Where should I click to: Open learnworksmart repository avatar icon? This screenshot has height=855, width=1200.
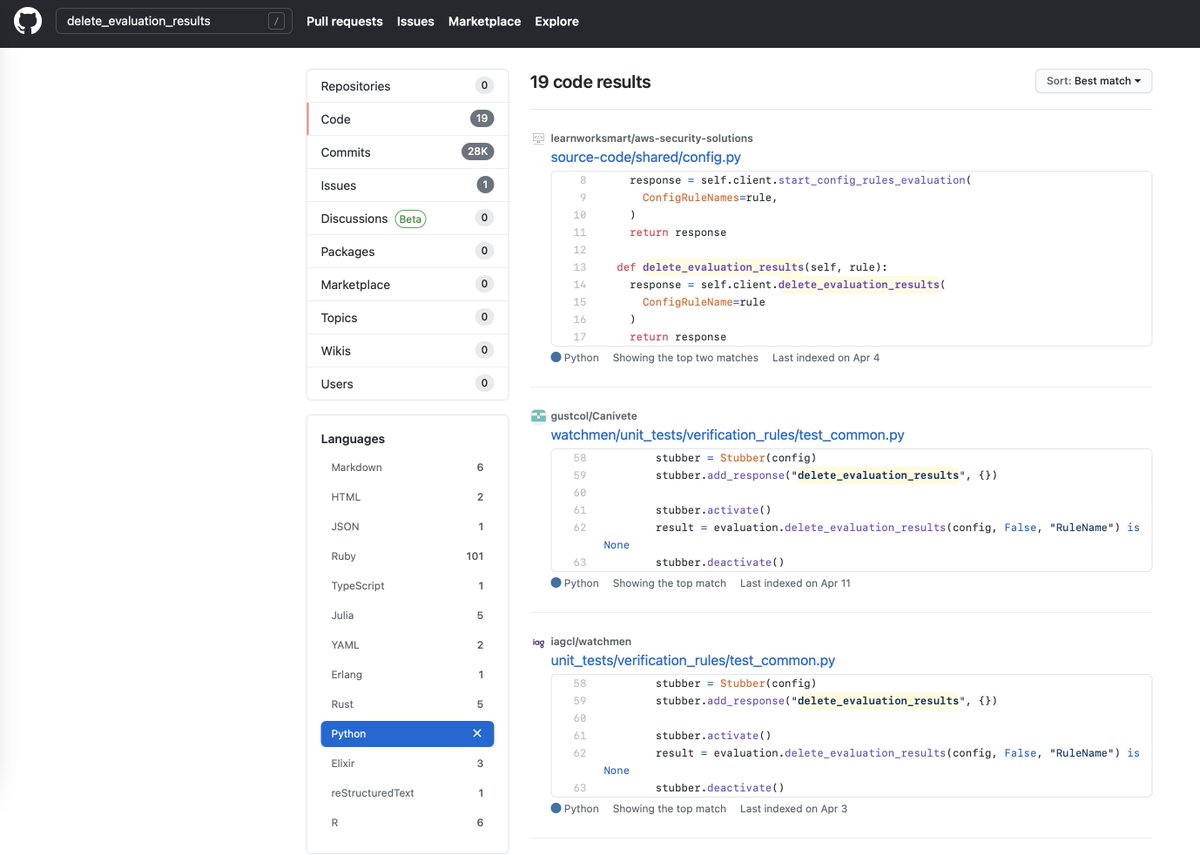(x=538, y=138)
